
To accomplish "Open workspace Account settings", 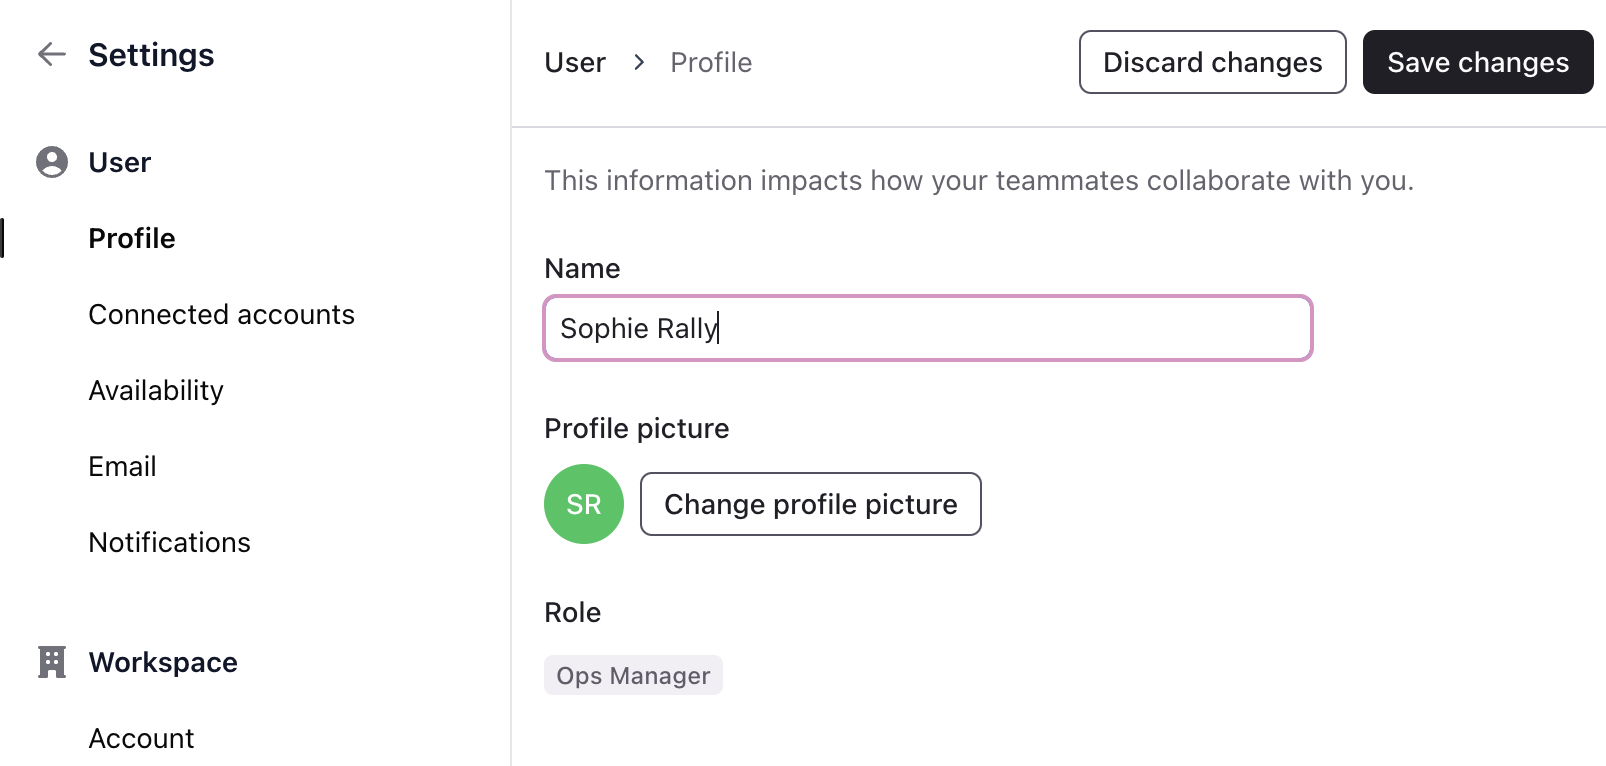I will [x=141, y=738].
